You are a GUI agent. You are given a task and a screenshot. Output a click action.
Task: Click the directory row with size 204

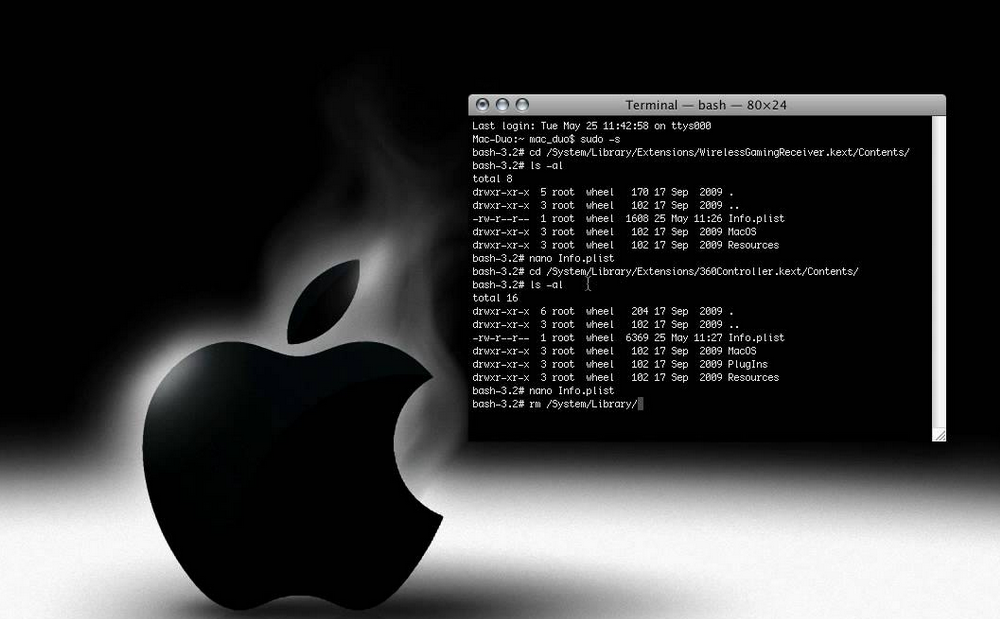tap(603, 311)
